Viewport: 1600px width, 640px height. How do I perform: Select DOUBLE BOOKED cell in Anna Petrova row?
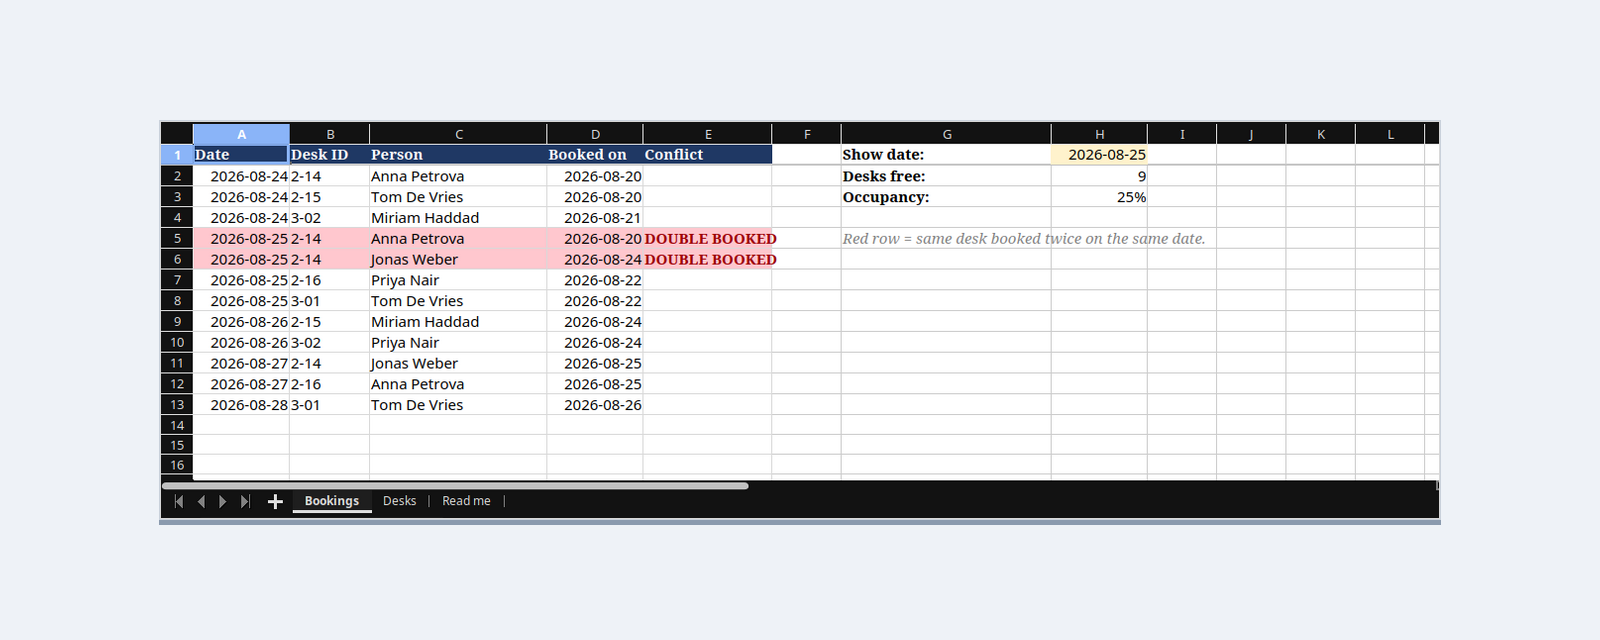(x=707, y=239)
